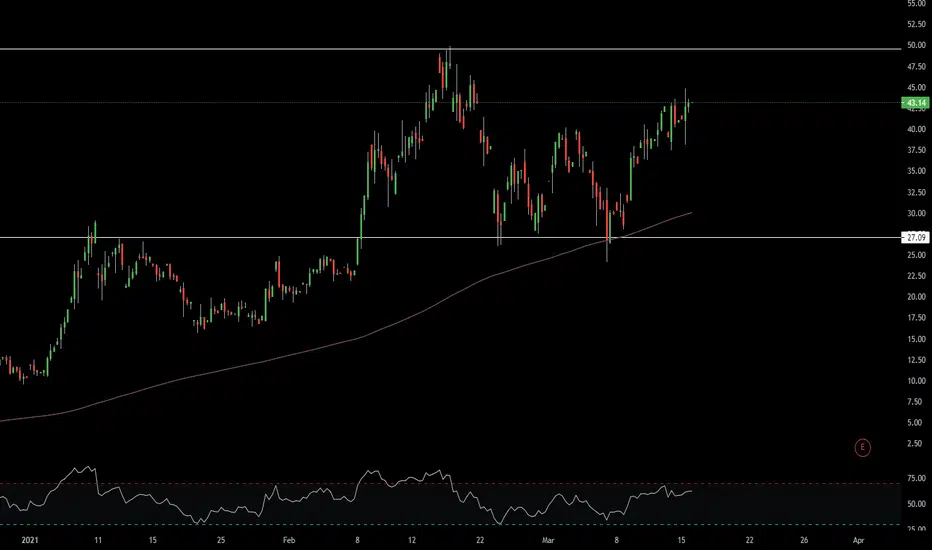The height and width of the screenshot is (550, 932).
Task: Open the earnings 'E' marker icon
Action: [862, 447]
